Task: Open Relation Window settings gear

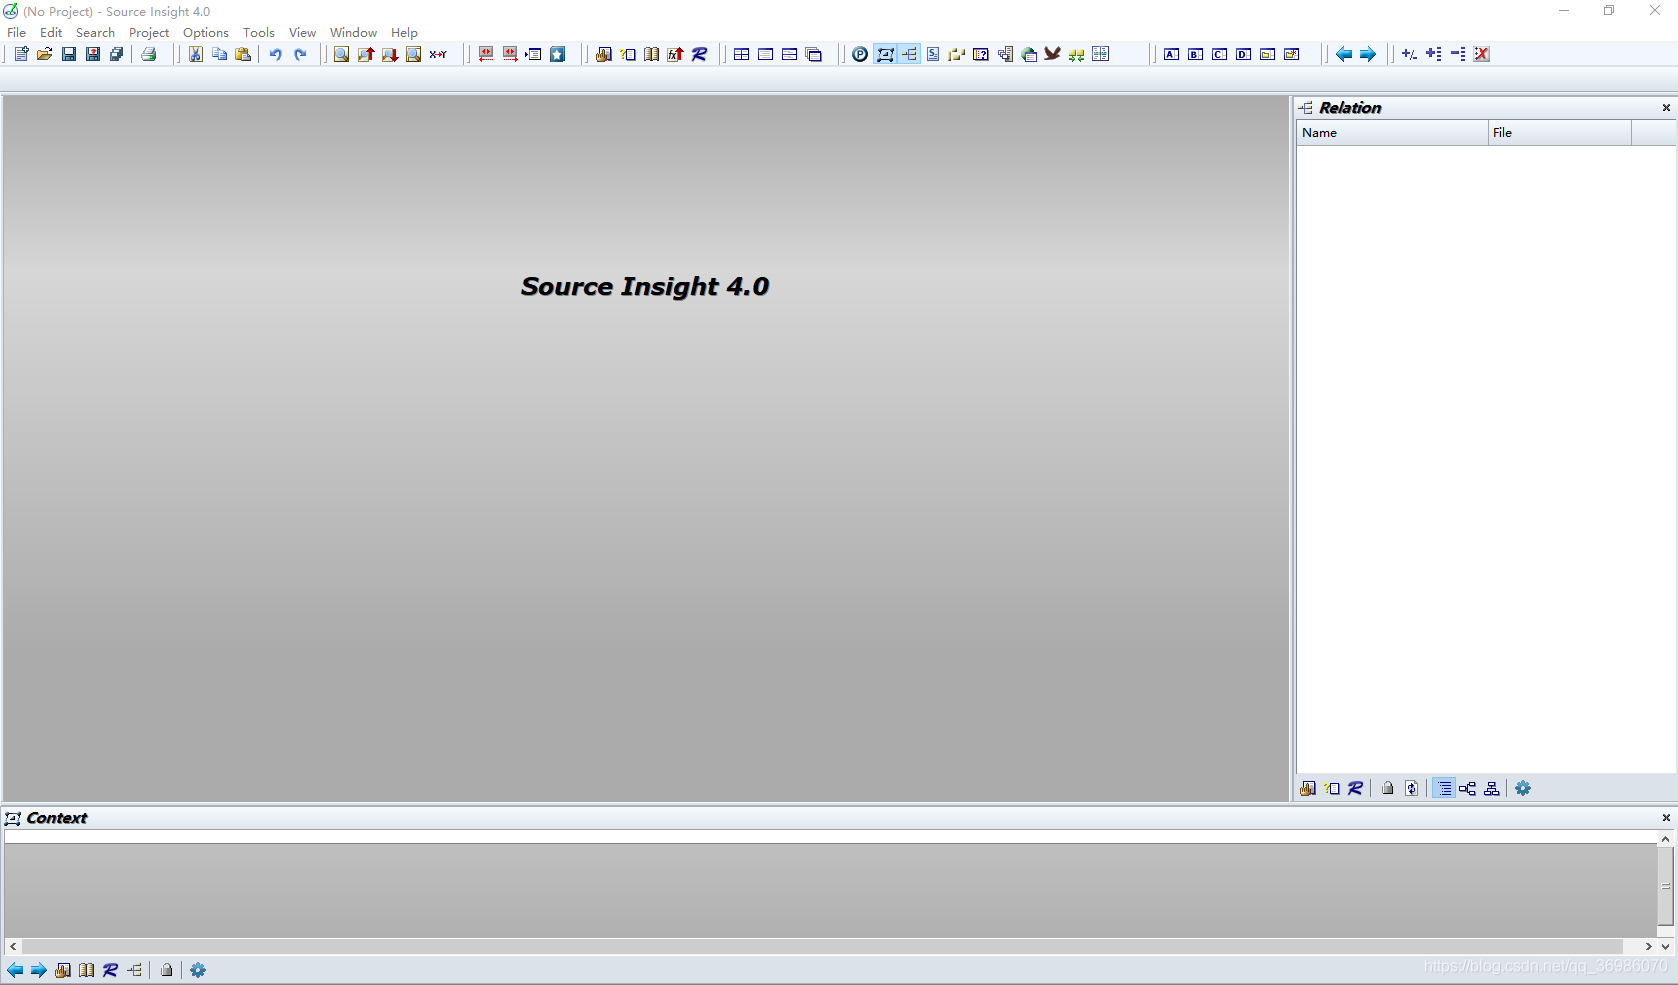Action: 1523,788
